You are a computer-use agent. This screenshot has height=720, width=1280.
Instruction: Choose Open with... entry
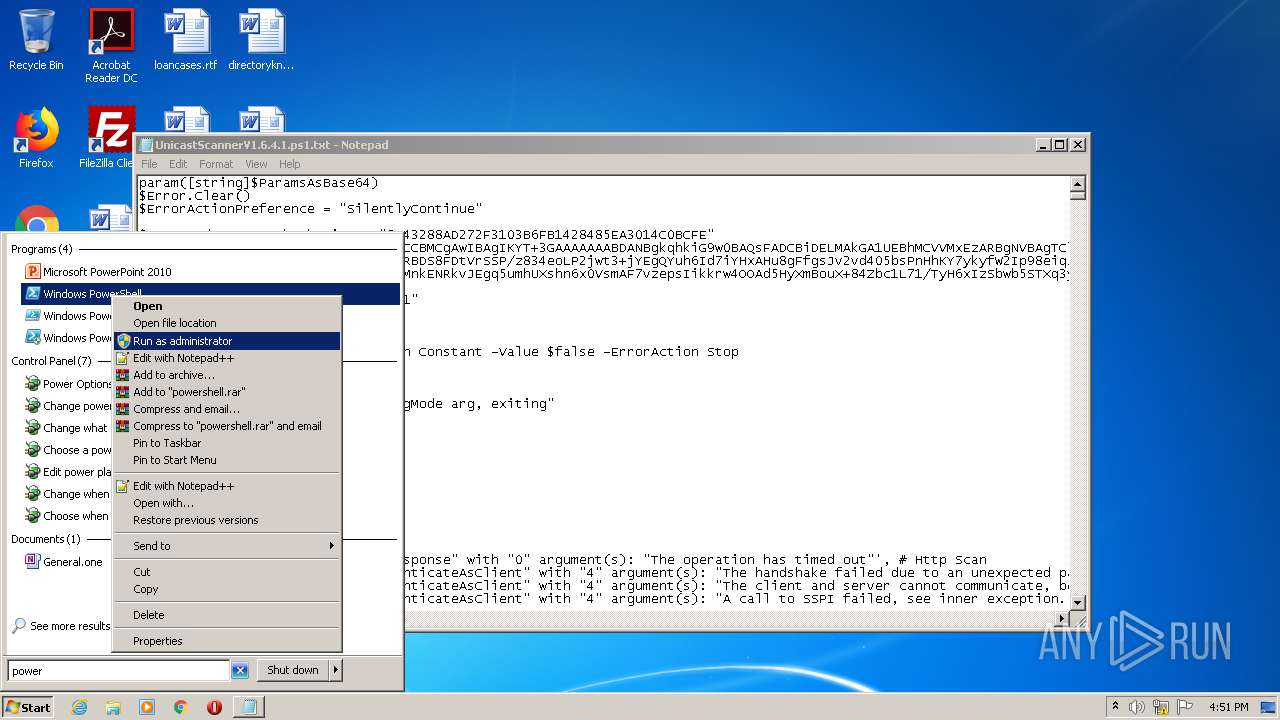click(x=227, y=503)
